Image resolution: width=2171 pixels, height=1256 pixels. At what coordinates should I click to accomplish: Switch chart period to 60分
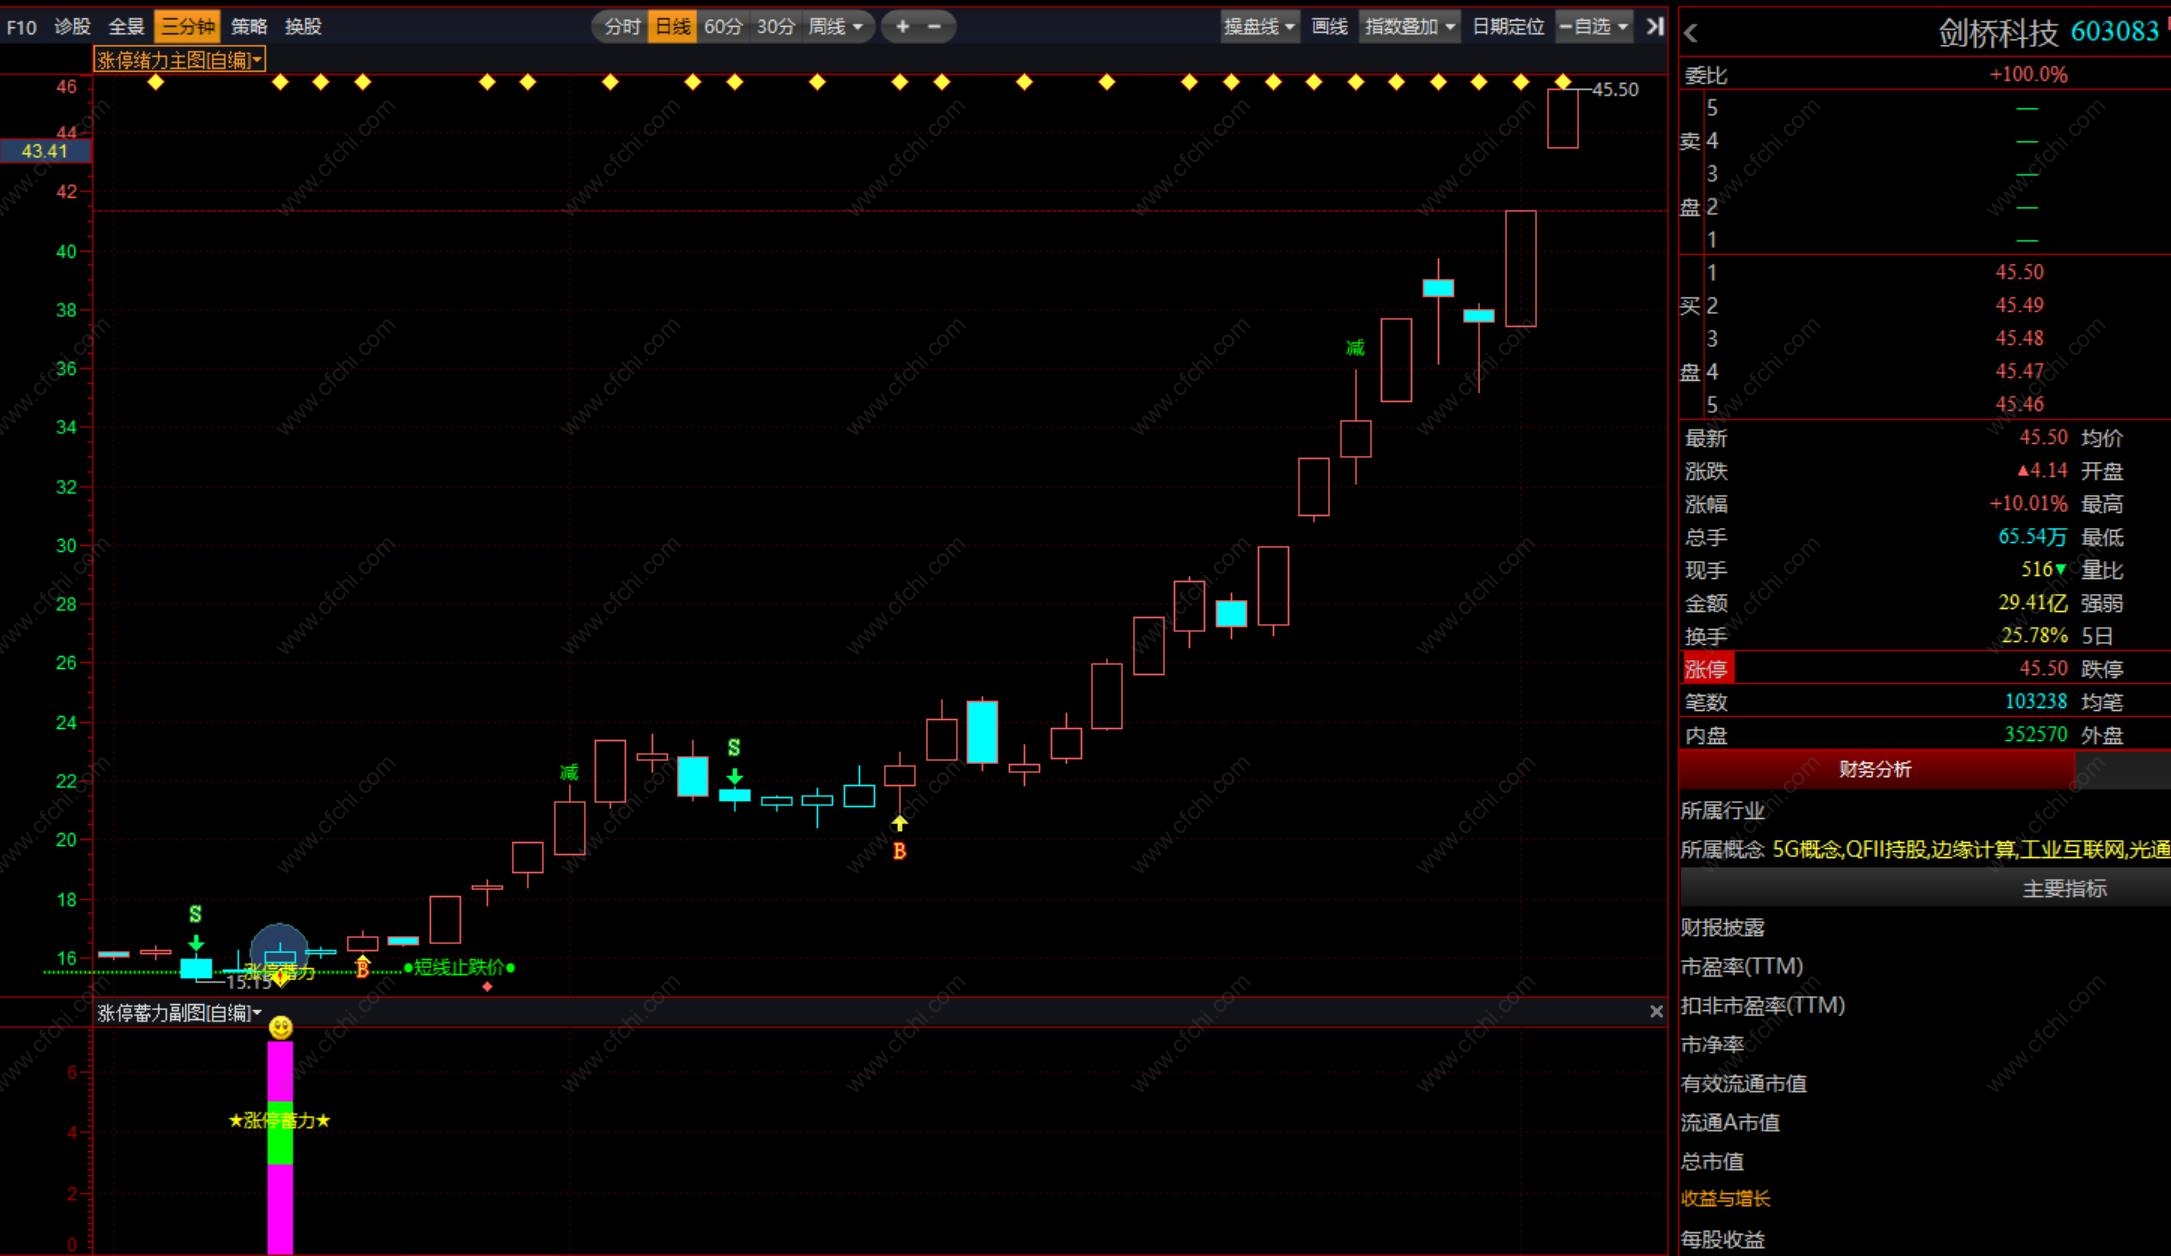point(722,27)
